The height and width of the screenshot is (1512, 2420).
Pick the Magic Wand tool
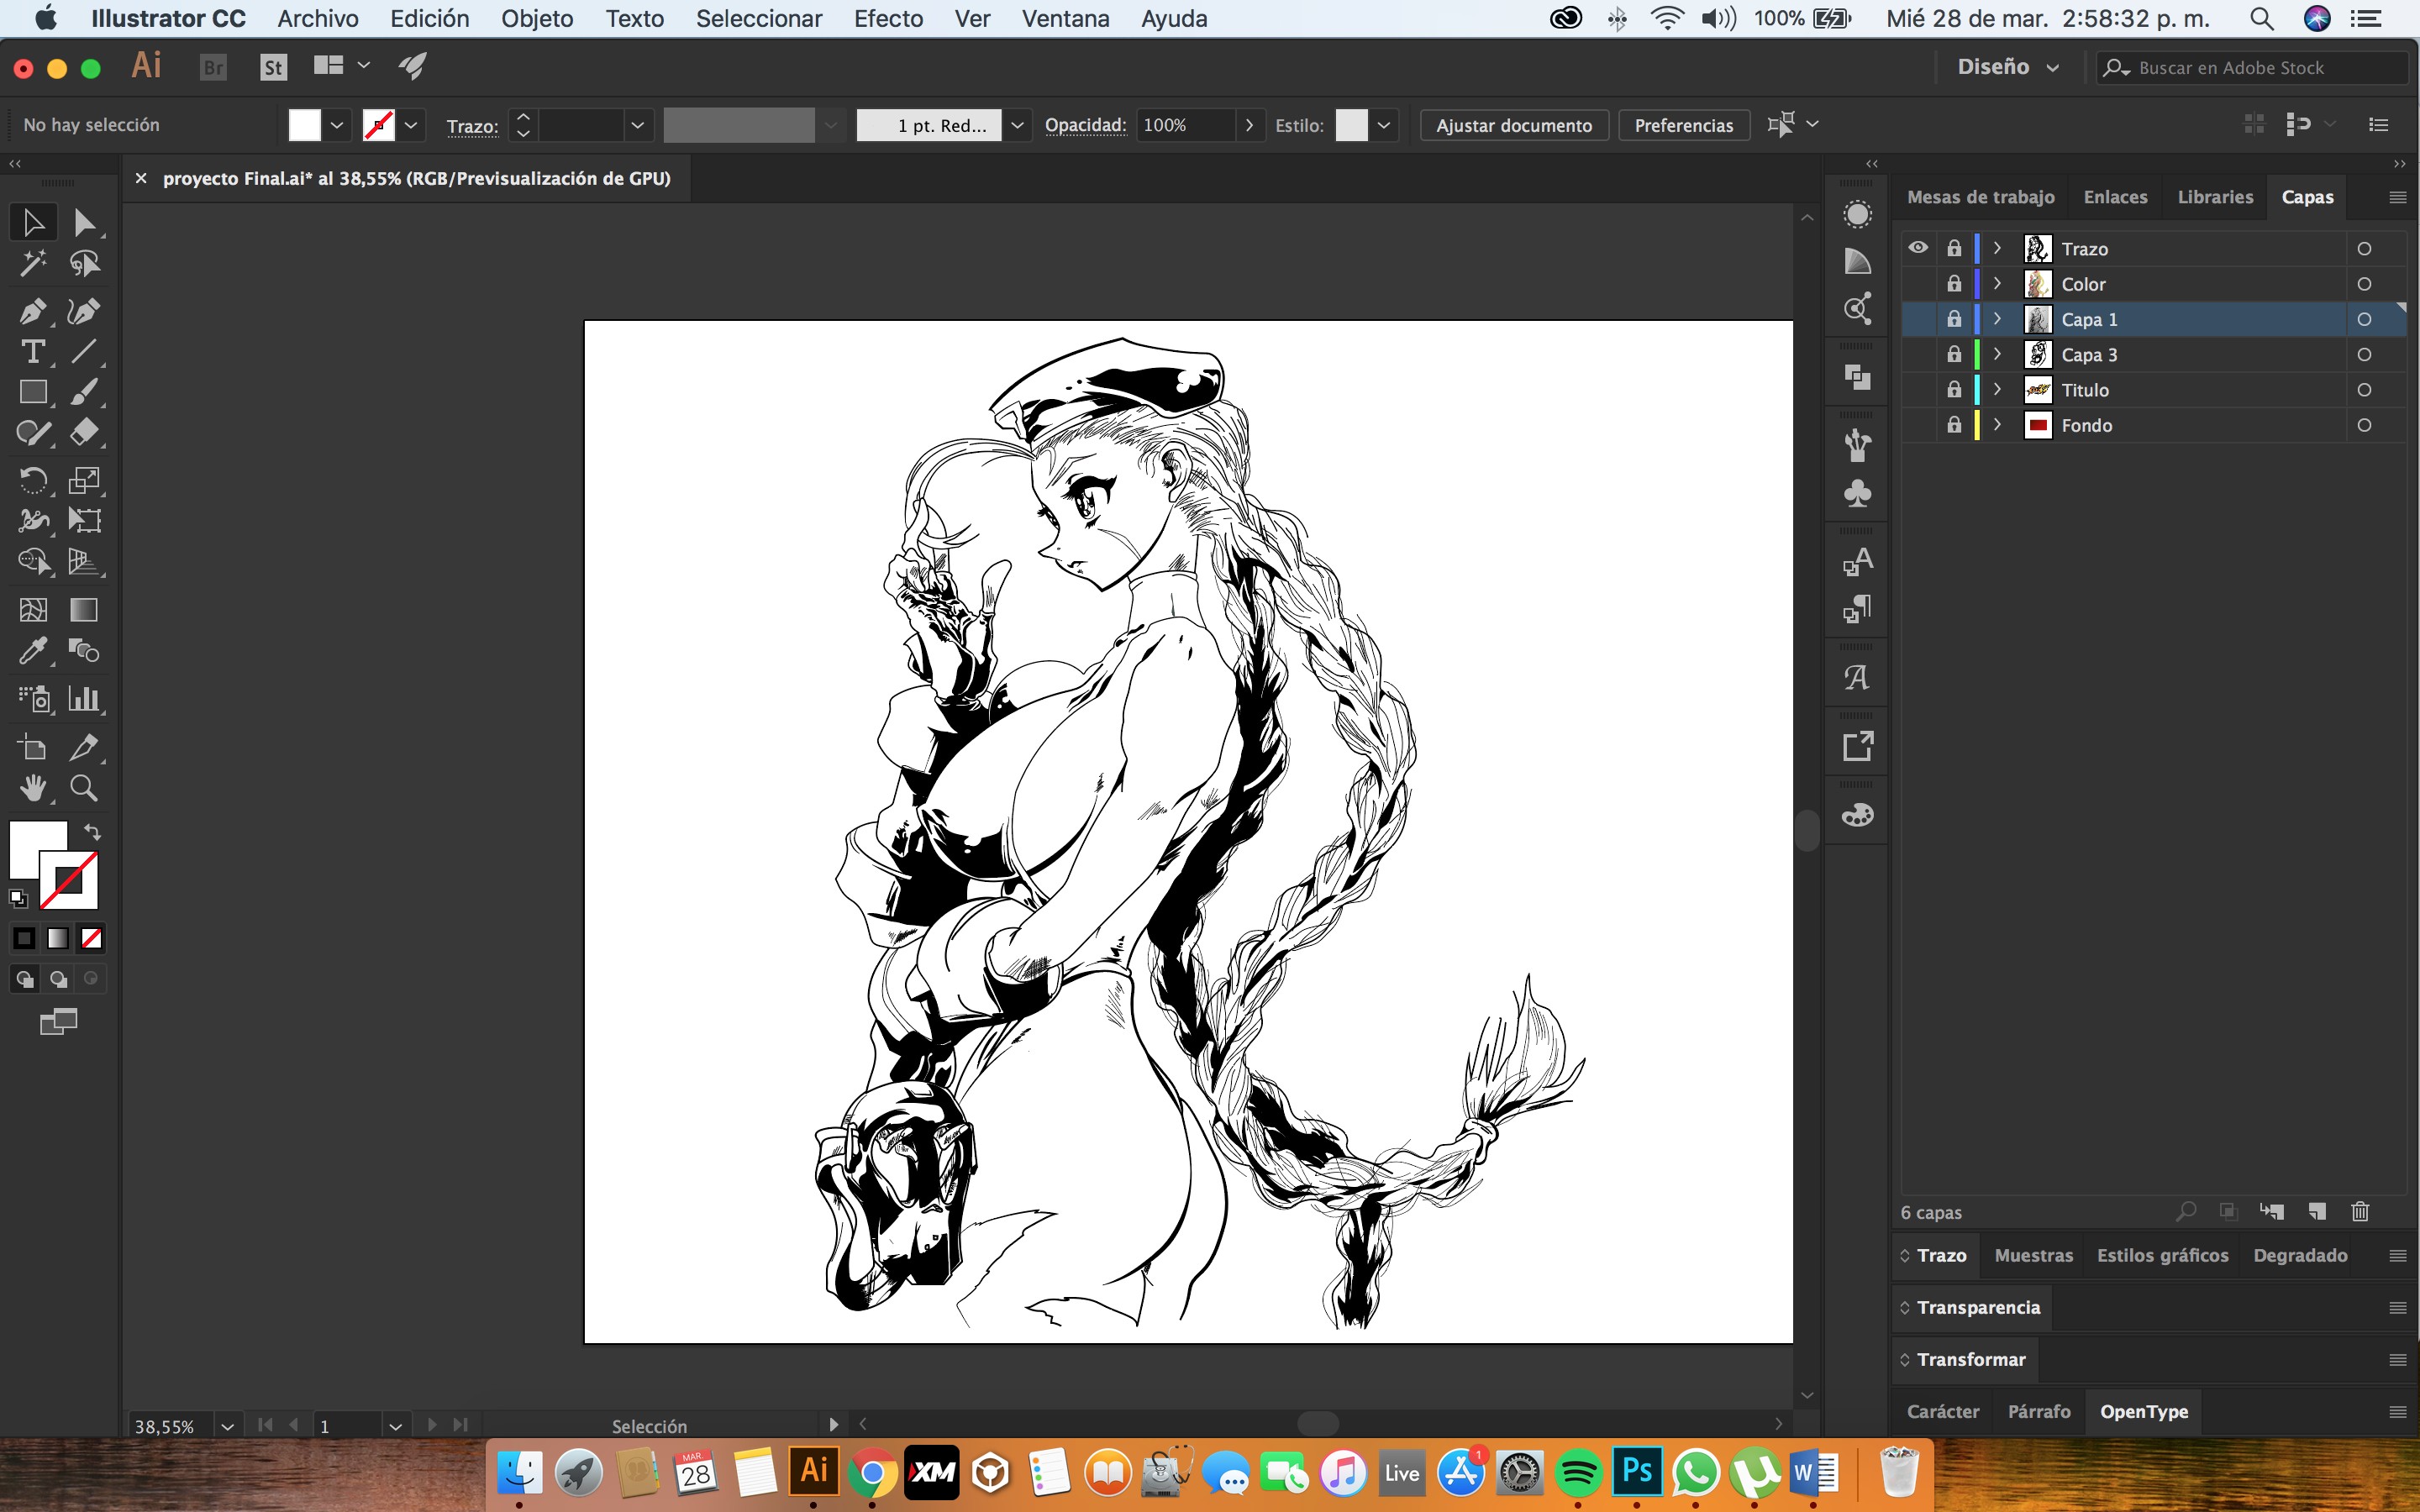pos(32,263)
